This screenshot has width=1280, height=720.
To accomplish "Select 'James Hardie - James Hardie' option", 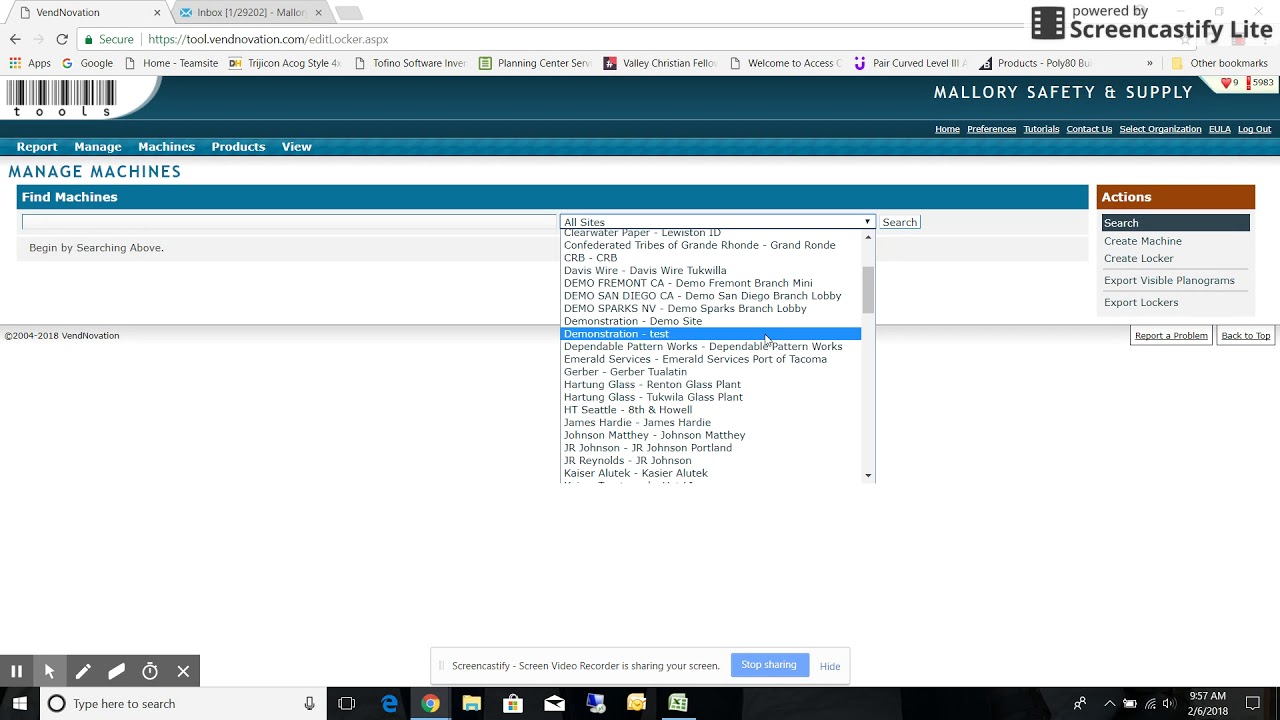I will 710,423.
